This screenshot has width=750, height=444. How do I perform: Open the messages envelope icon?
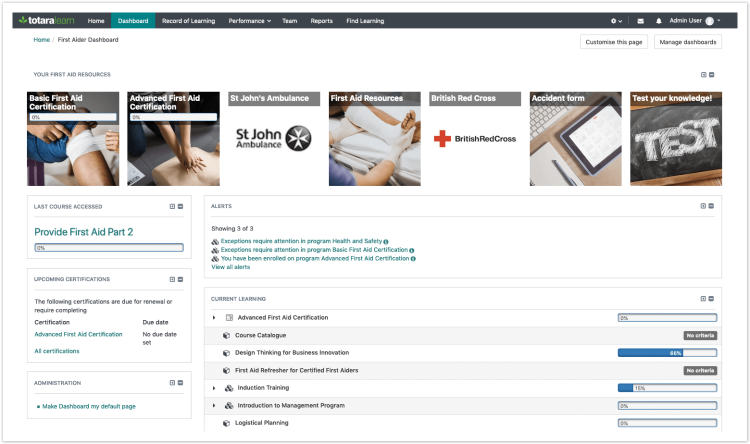click(640, 21)
